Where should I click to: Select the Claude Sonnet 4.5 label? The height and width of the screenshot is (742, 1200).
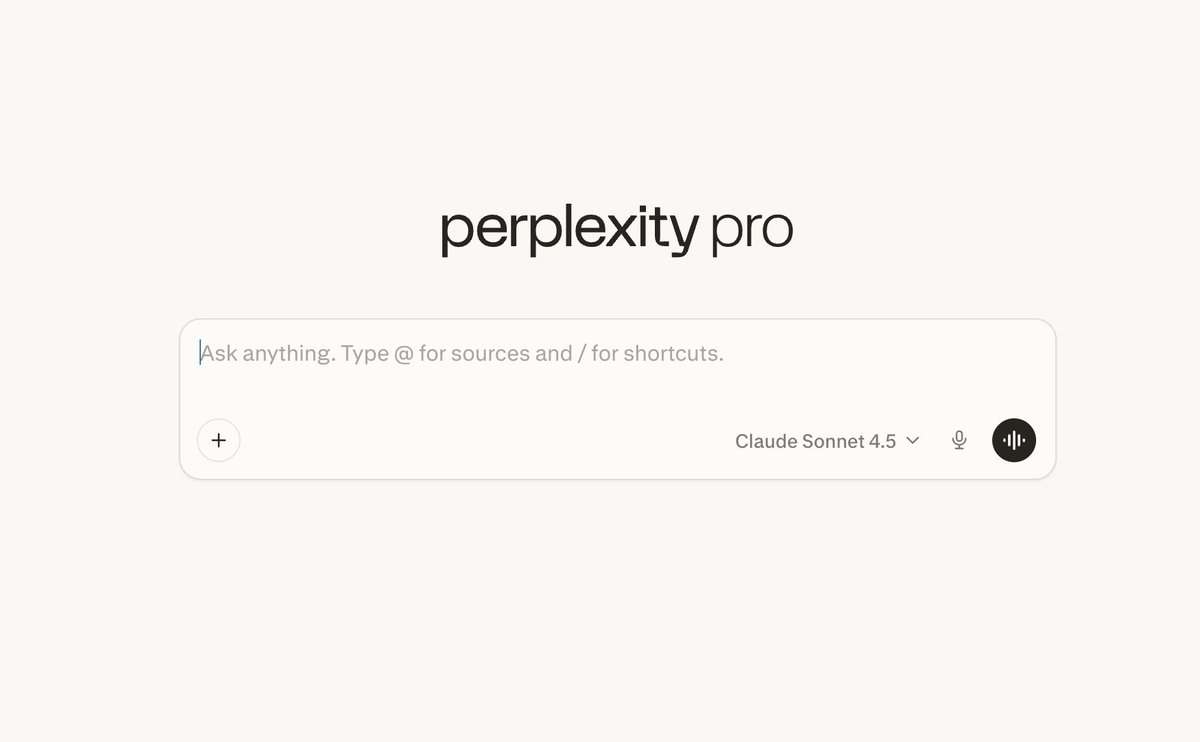(x=815, y=441)
